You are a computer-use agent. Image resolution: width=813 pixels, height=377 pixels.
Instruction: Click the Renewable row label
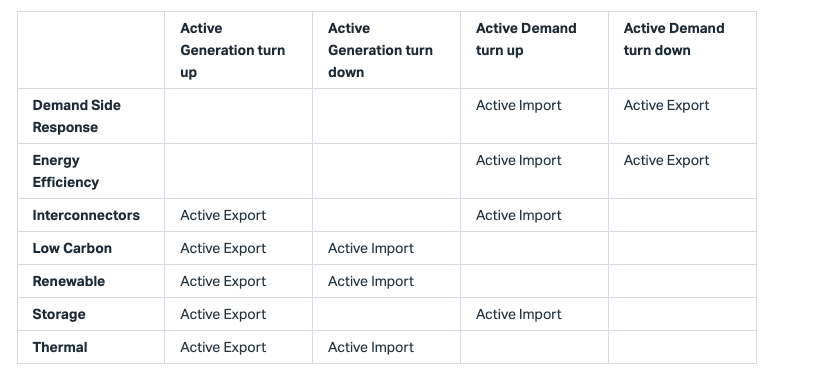pyautogui.click(x=68, y=282)
